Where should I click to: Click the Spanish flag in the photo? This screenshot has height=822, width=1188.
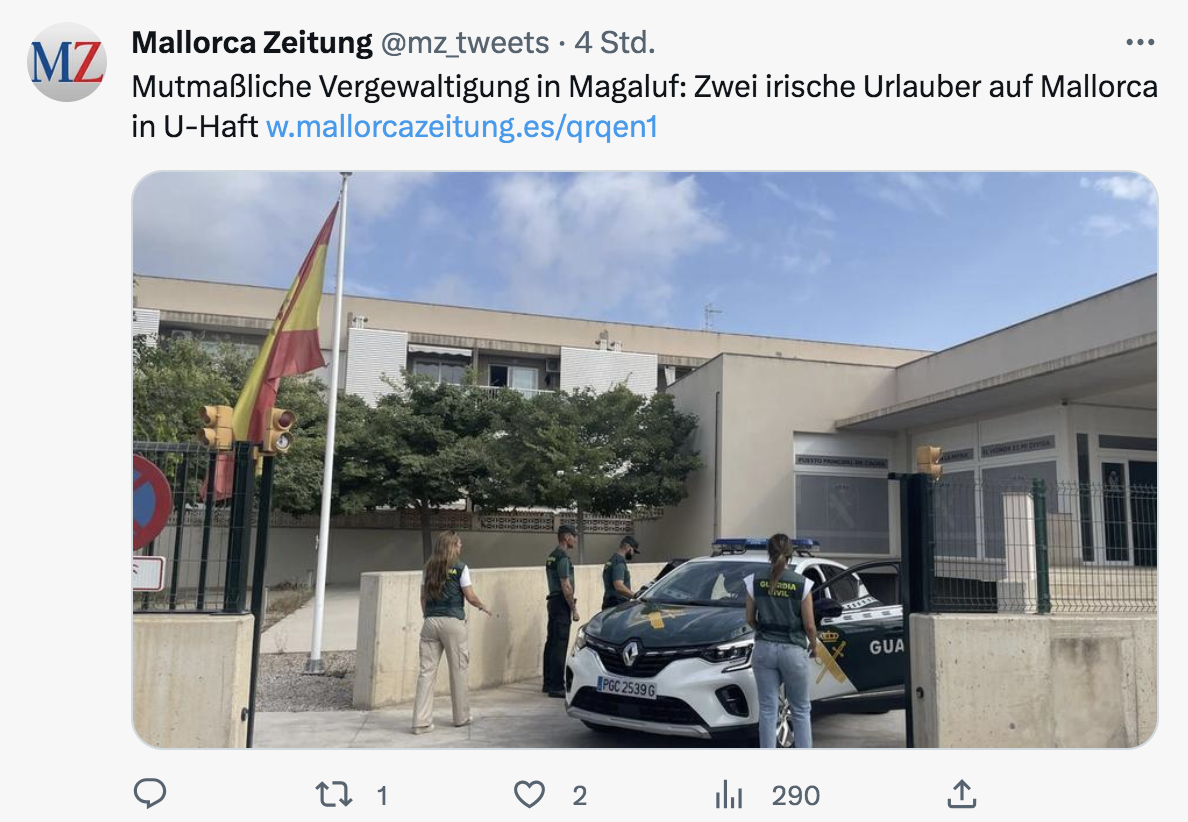pyautogui.click(x=284, y=345)
